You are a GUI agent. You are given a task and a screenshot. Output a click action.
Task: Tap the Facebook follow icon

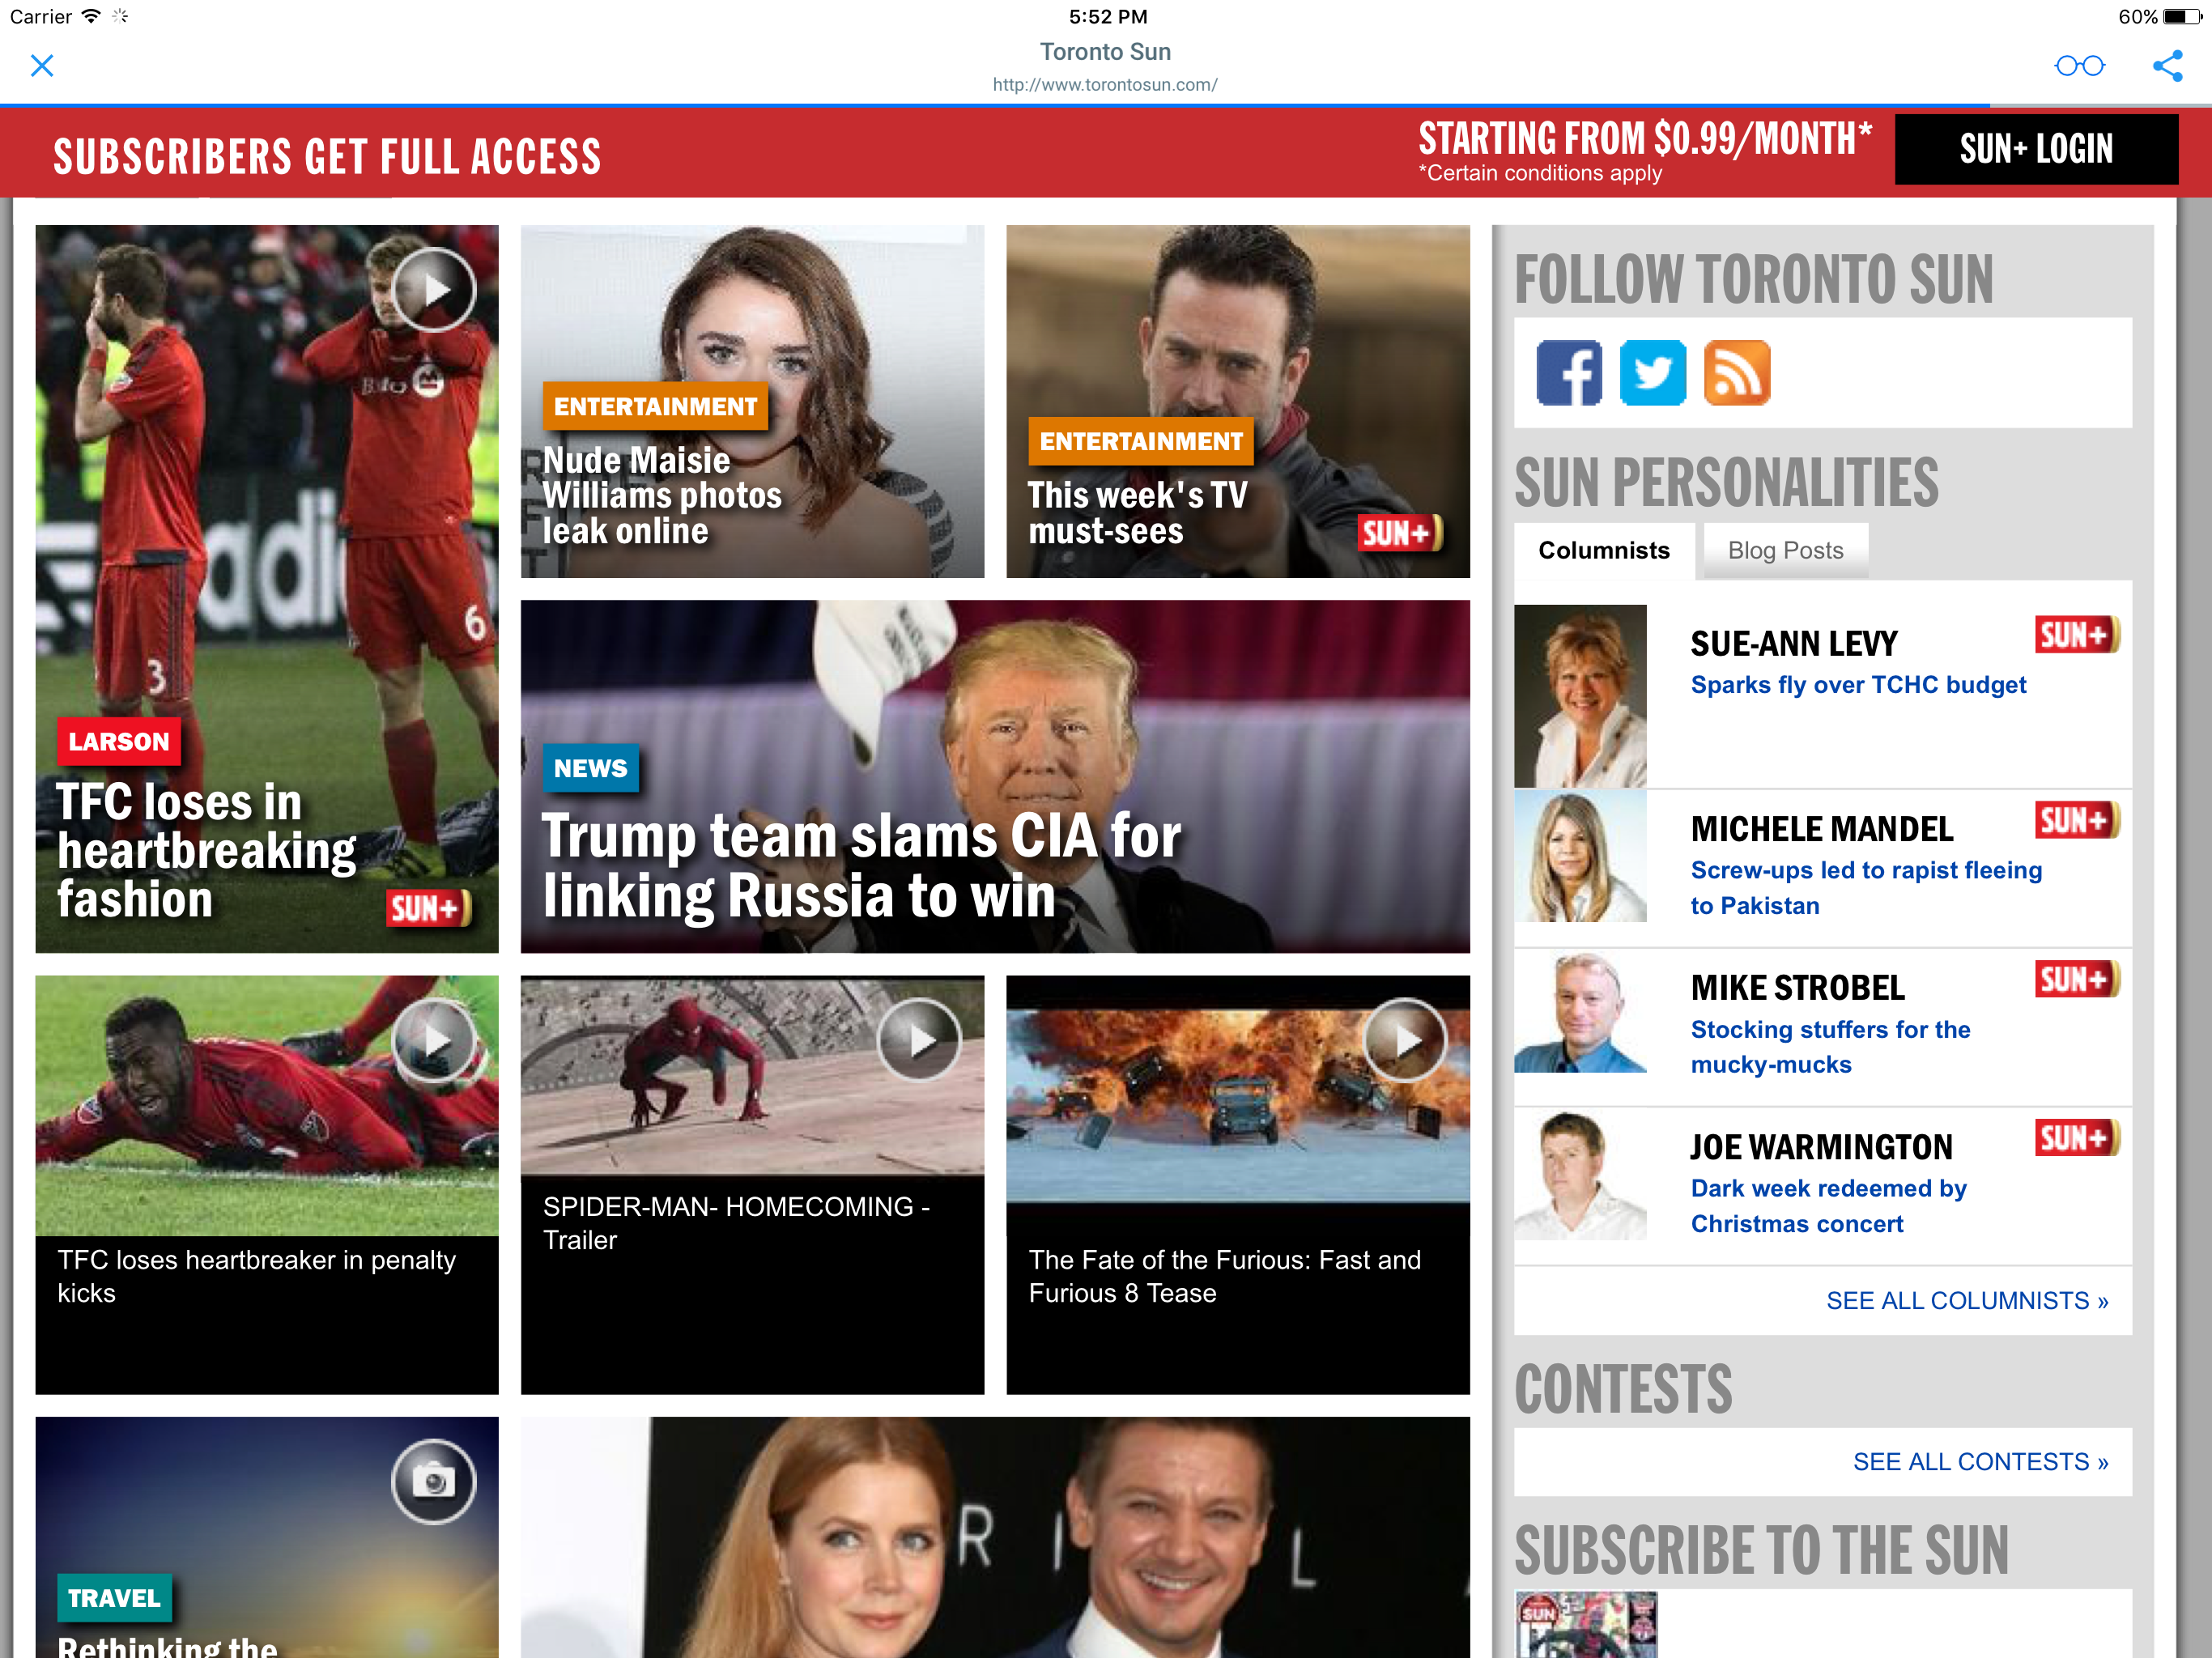1568,373
